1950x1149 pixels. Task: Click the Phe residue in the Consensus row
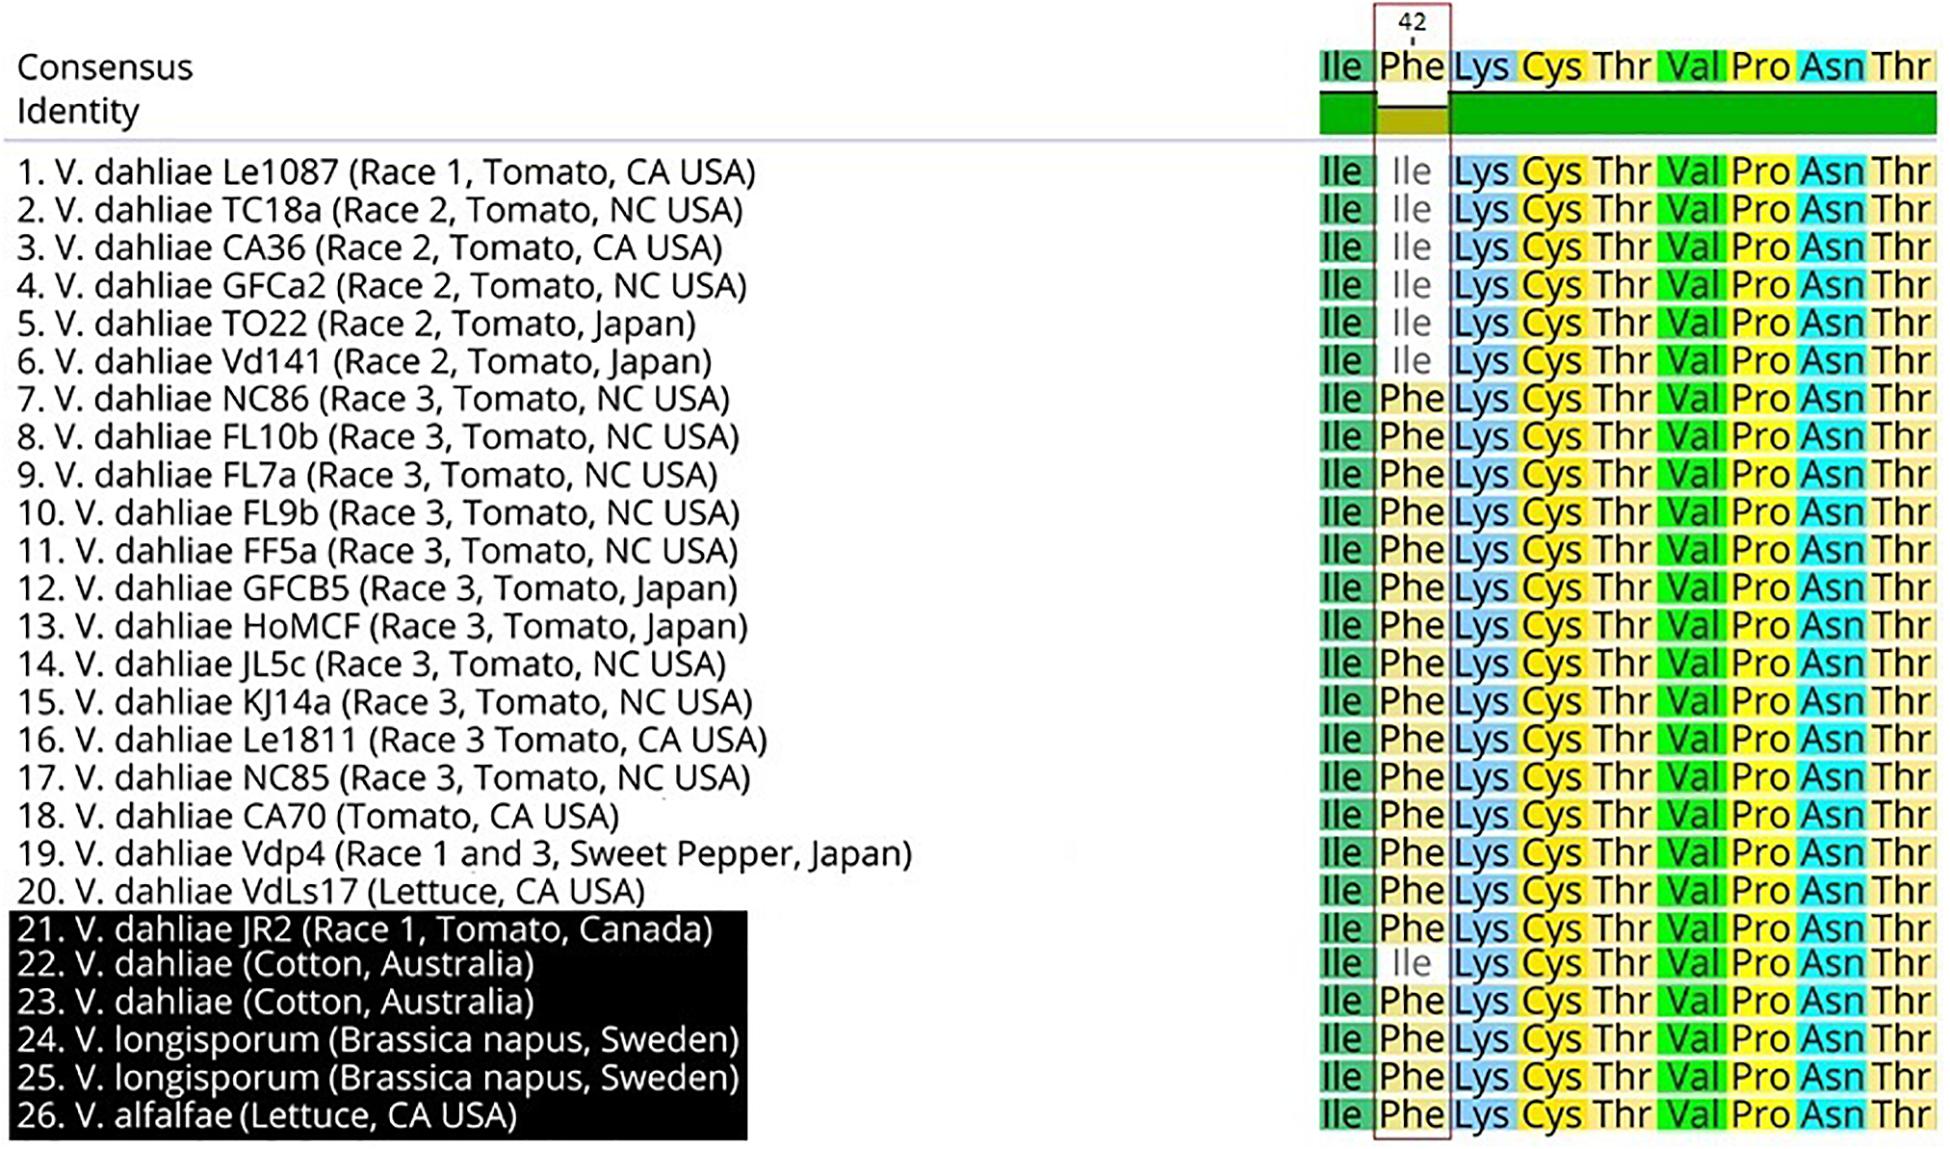pyautogui.click(x=1412, y=67)
